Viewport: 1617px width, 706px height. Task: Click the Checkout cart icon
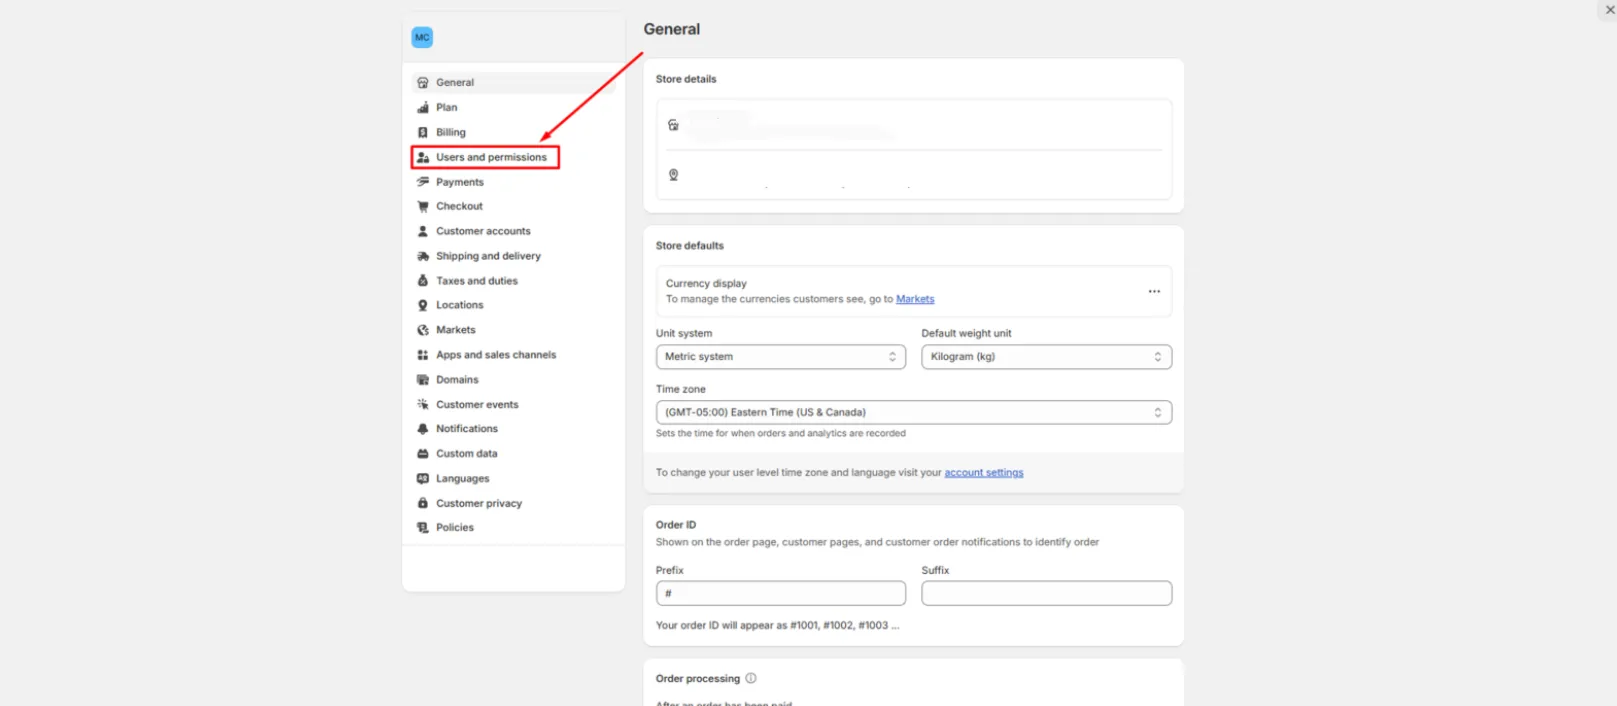(423, 206)
